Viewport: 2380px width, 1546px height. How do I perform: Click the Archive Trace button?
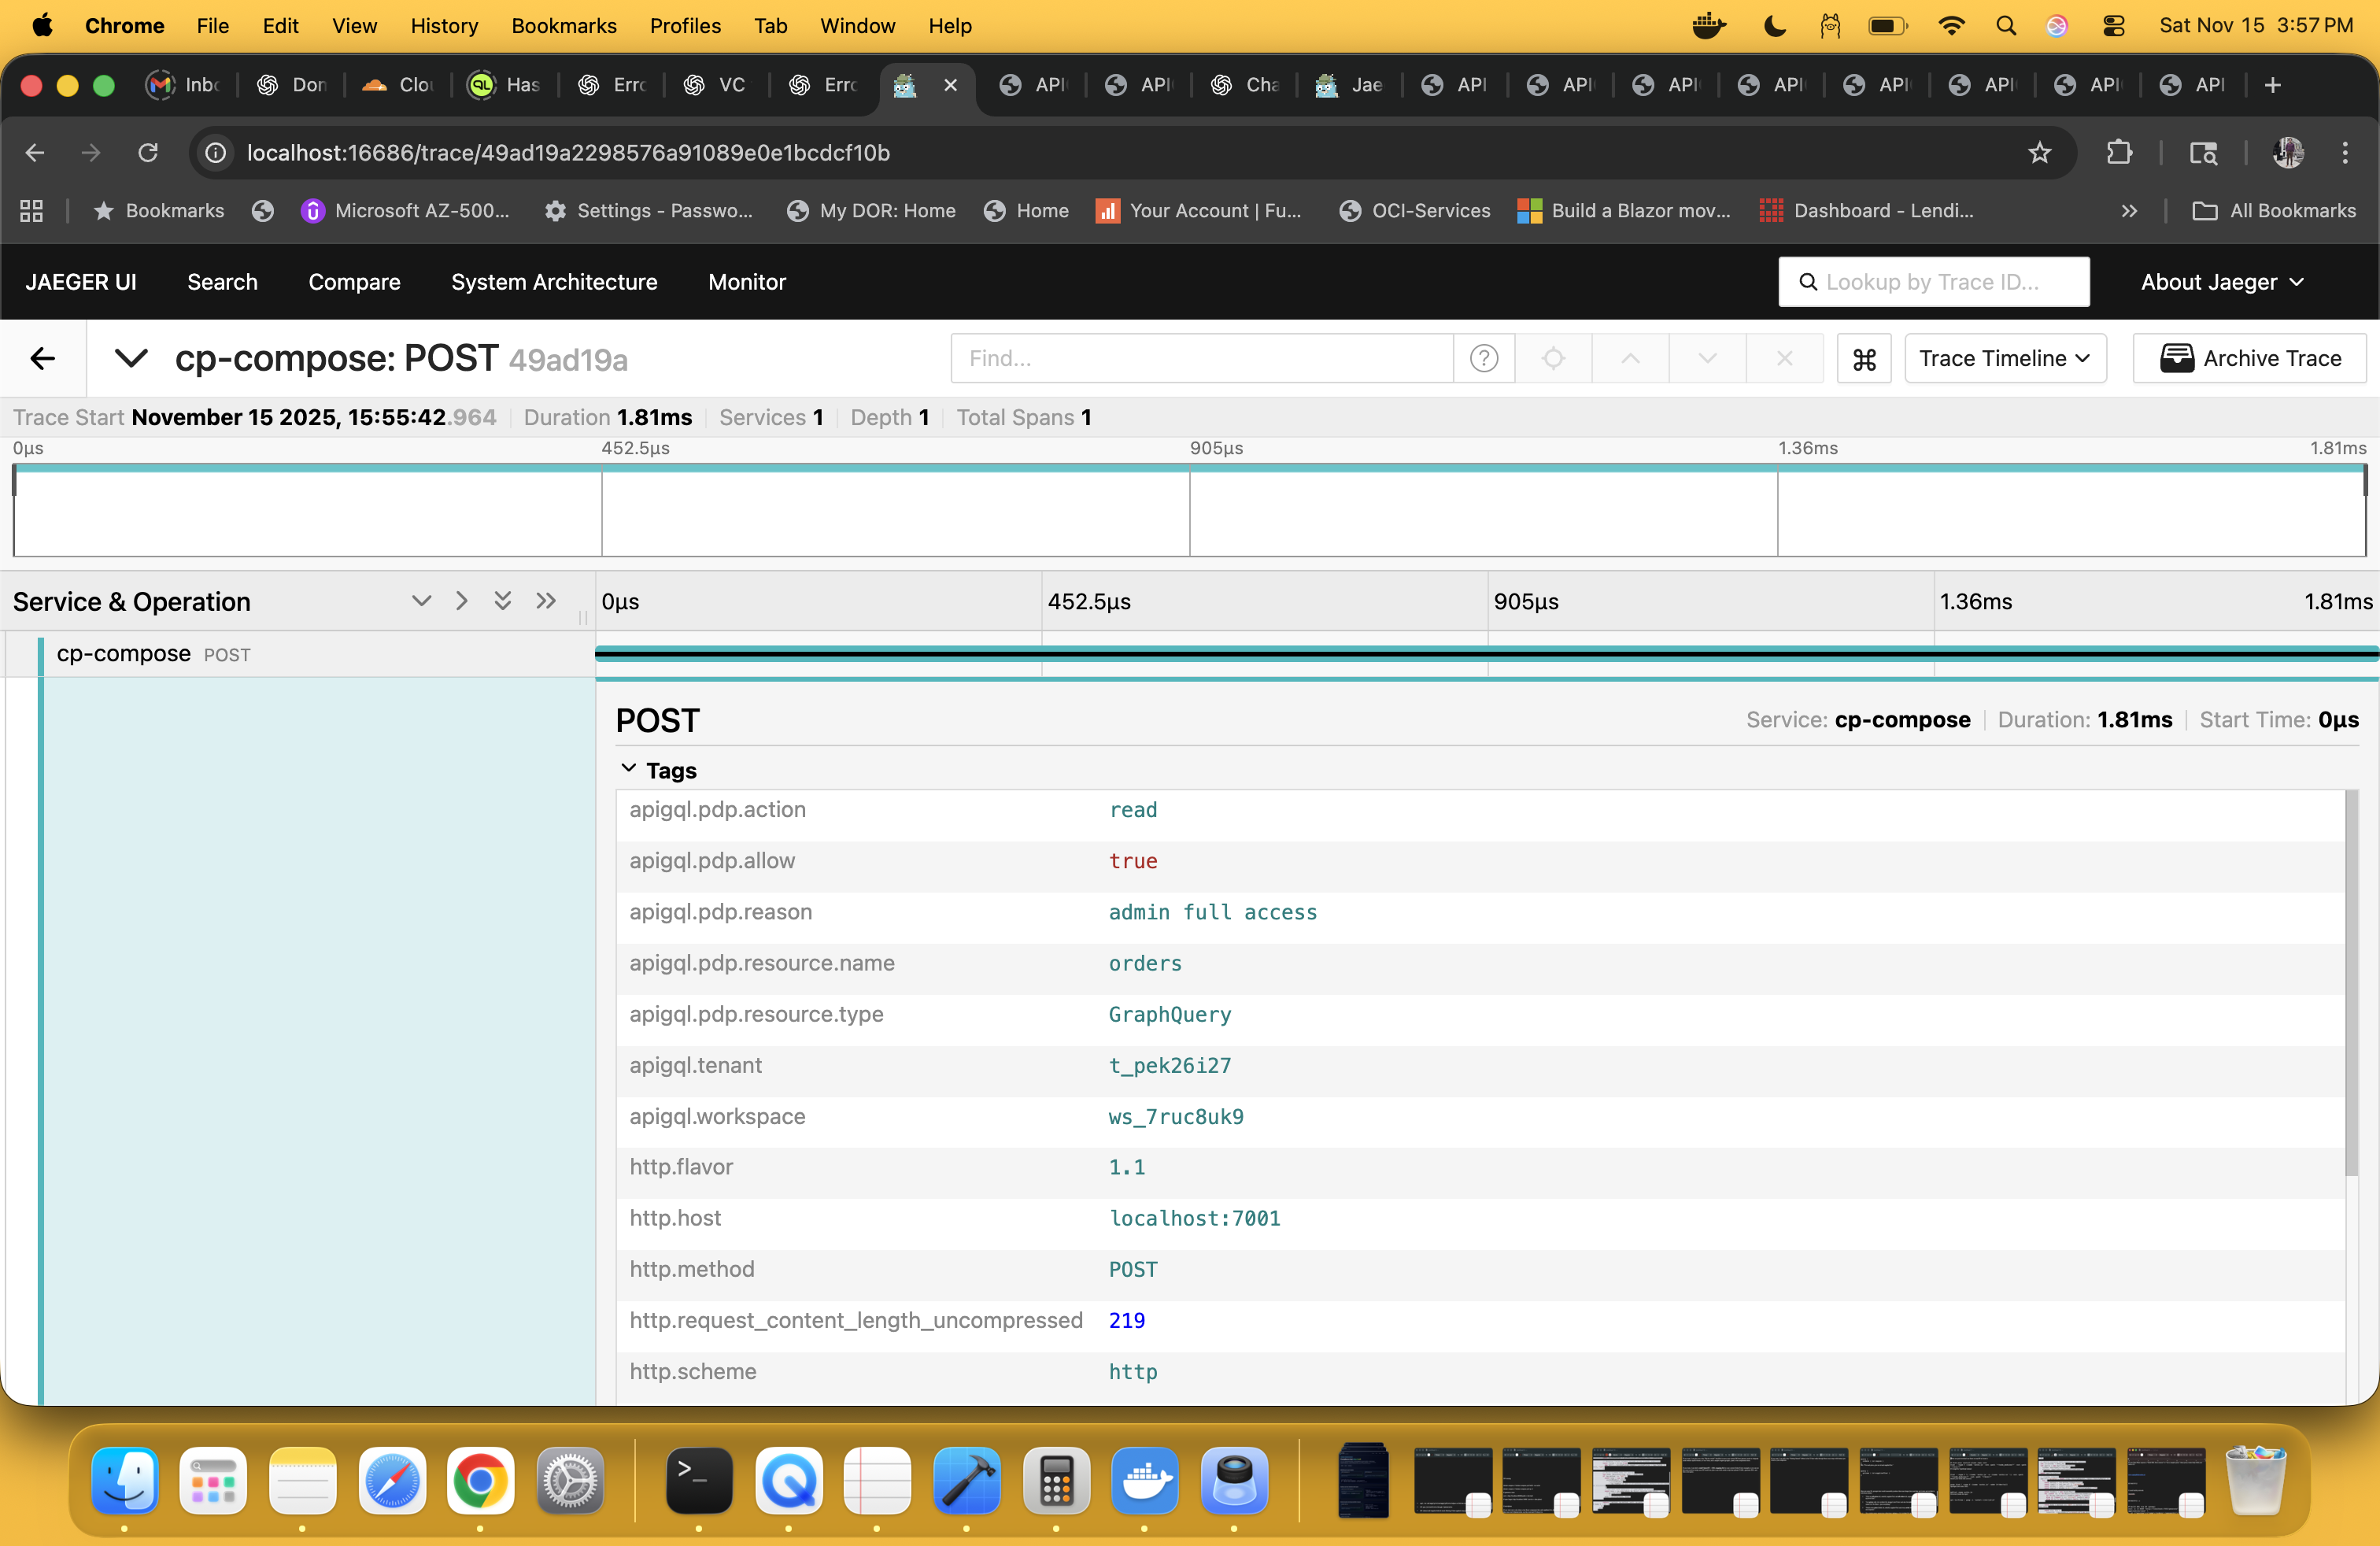tap(2249, 358)
